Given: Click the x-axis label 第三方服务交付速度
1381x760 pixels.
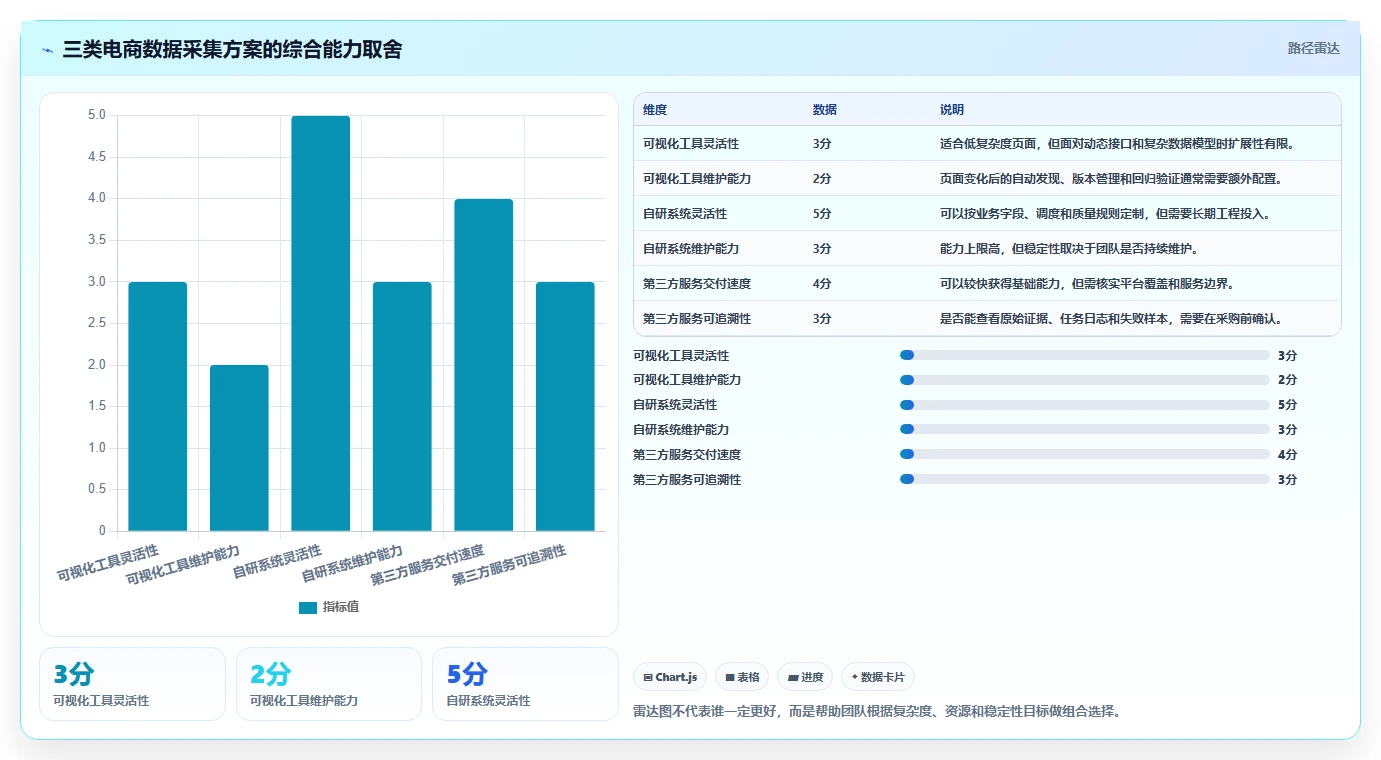Looking at the screenshot, I should (x=428, y=566).
